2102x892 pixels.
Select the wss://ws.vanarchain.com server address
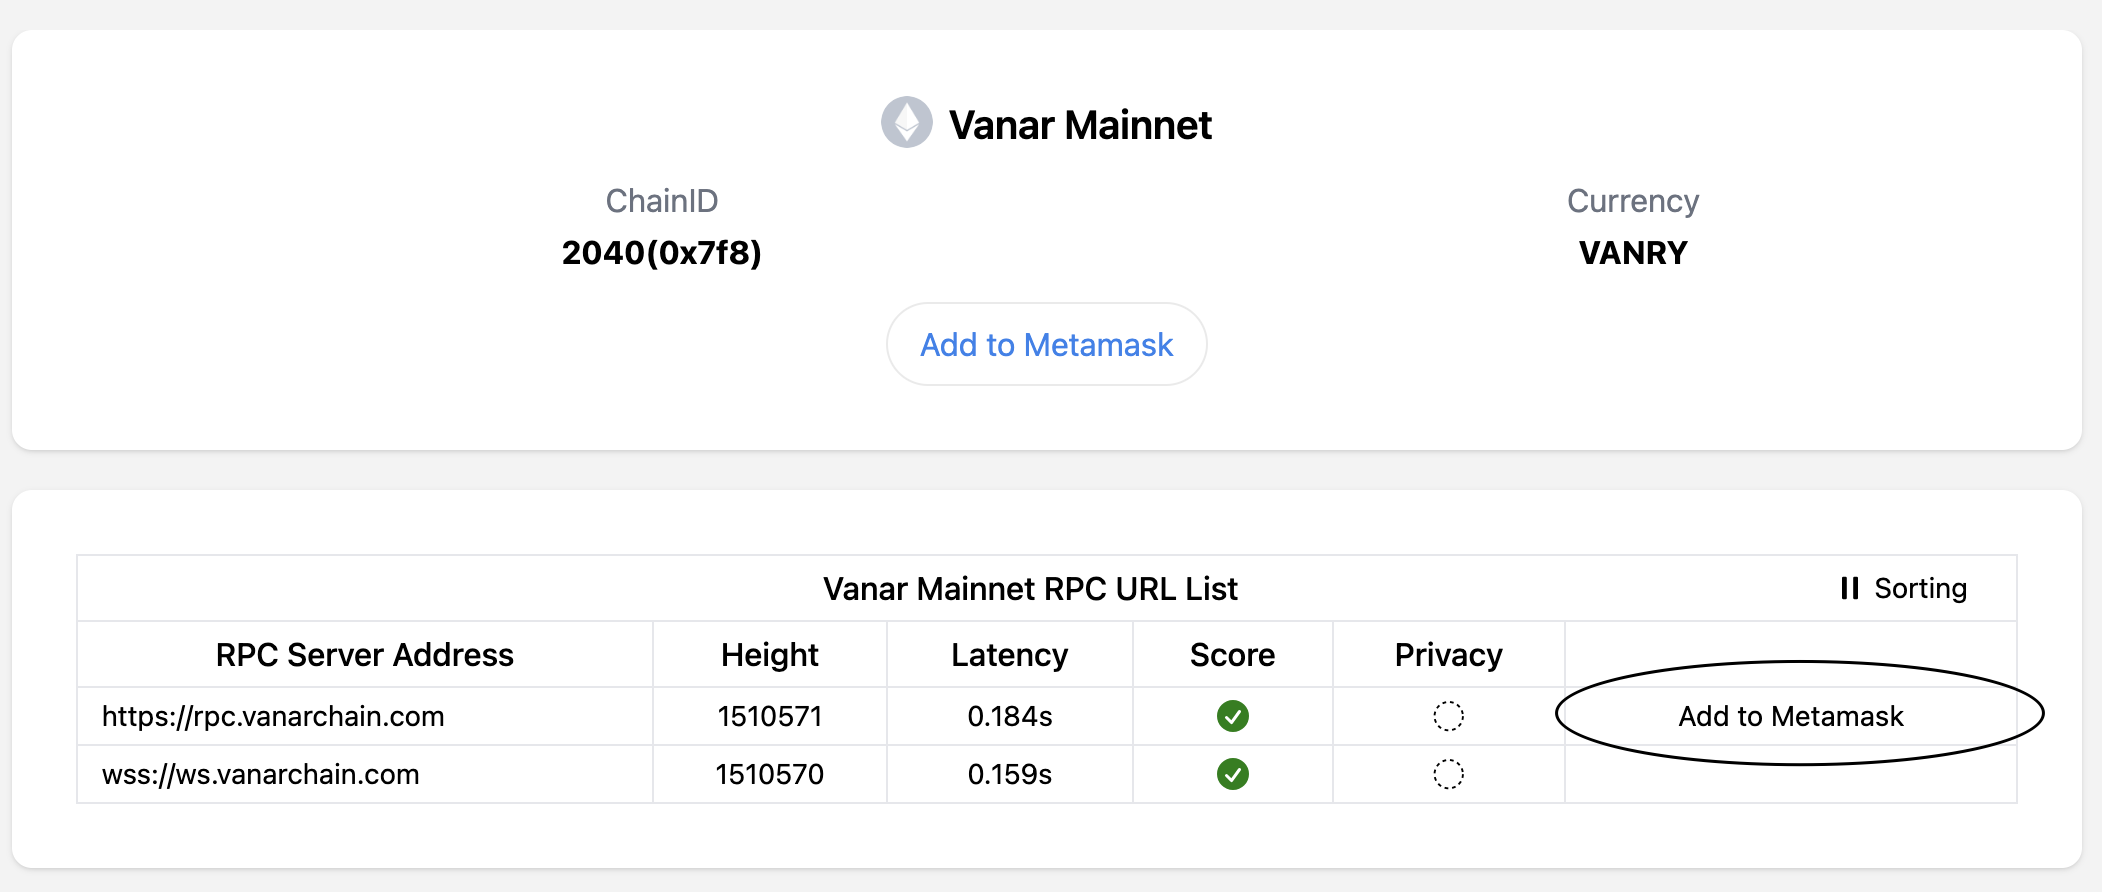point(261,774)
